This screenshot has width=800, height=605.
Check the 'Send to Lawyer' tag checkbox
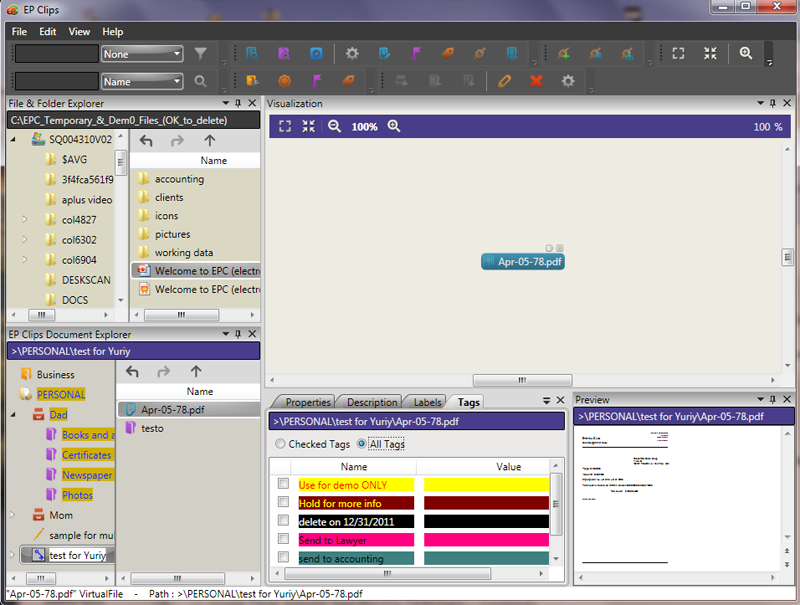click(283, 540)
